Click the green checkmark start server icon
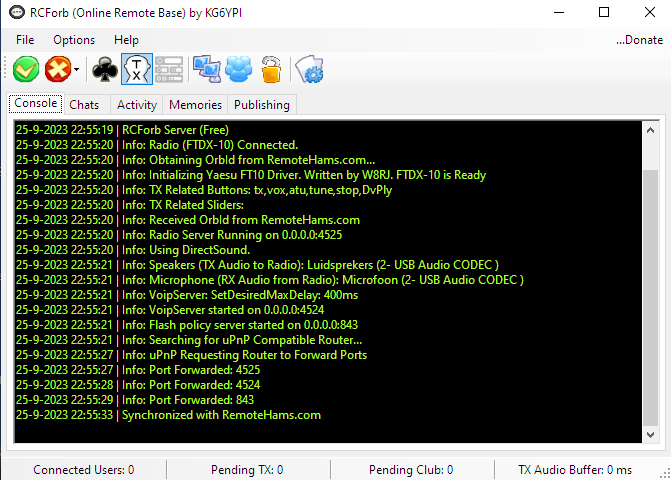This screenshot has height=480, width=671. pyautogui.click(x=26, y=69)
